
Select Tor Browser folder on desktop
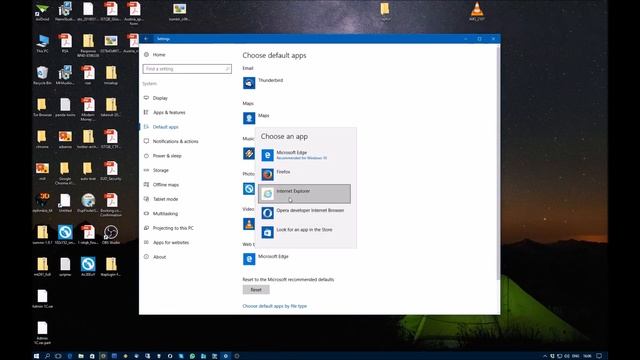[x=42, y=107]
